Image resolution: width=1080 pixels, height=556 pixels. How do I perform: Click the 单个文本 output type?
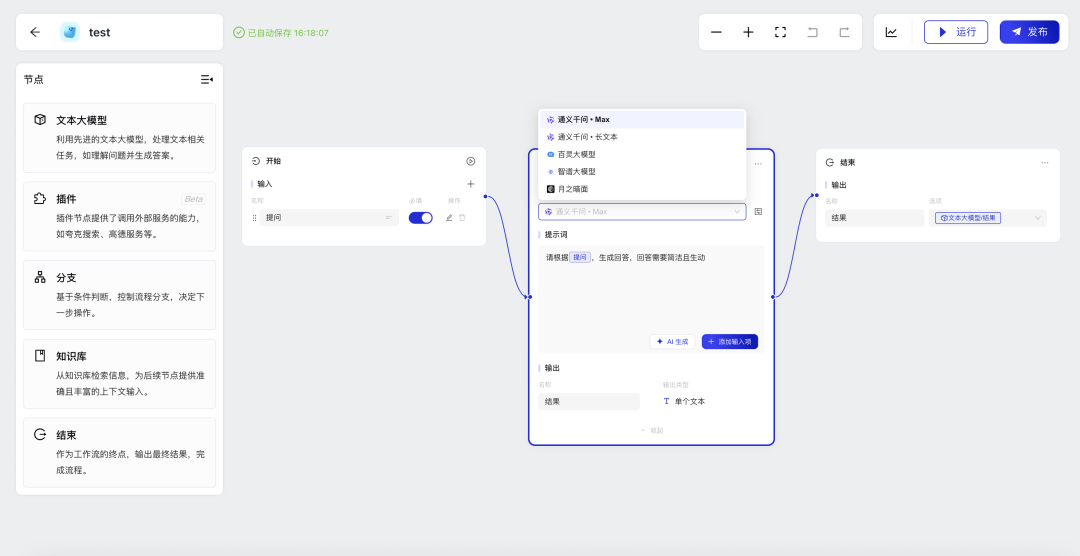pyautogui.click(x=689, y=401)
